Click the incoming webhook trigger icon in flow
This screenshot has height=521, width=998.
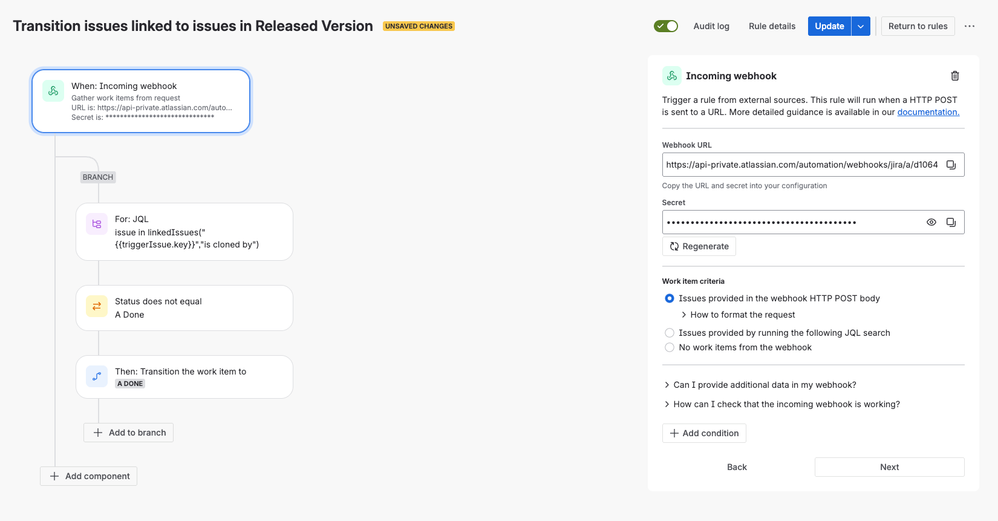tap(53, 91)
